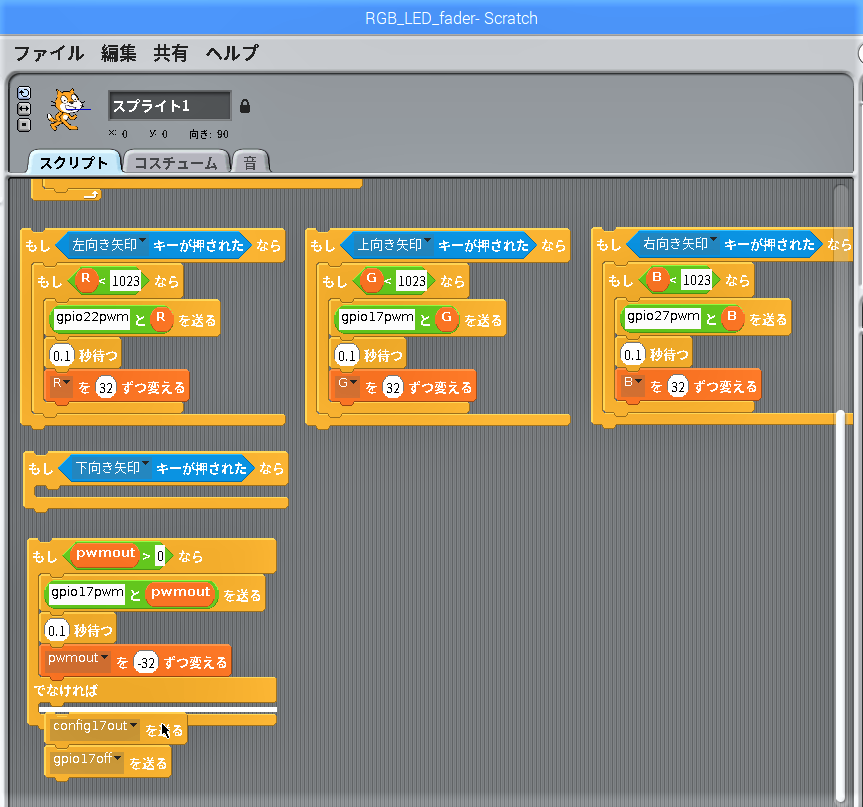Open the 共有 menu
Image resolution: width=863 pixels, height=807 pixels.
(171, 53)
